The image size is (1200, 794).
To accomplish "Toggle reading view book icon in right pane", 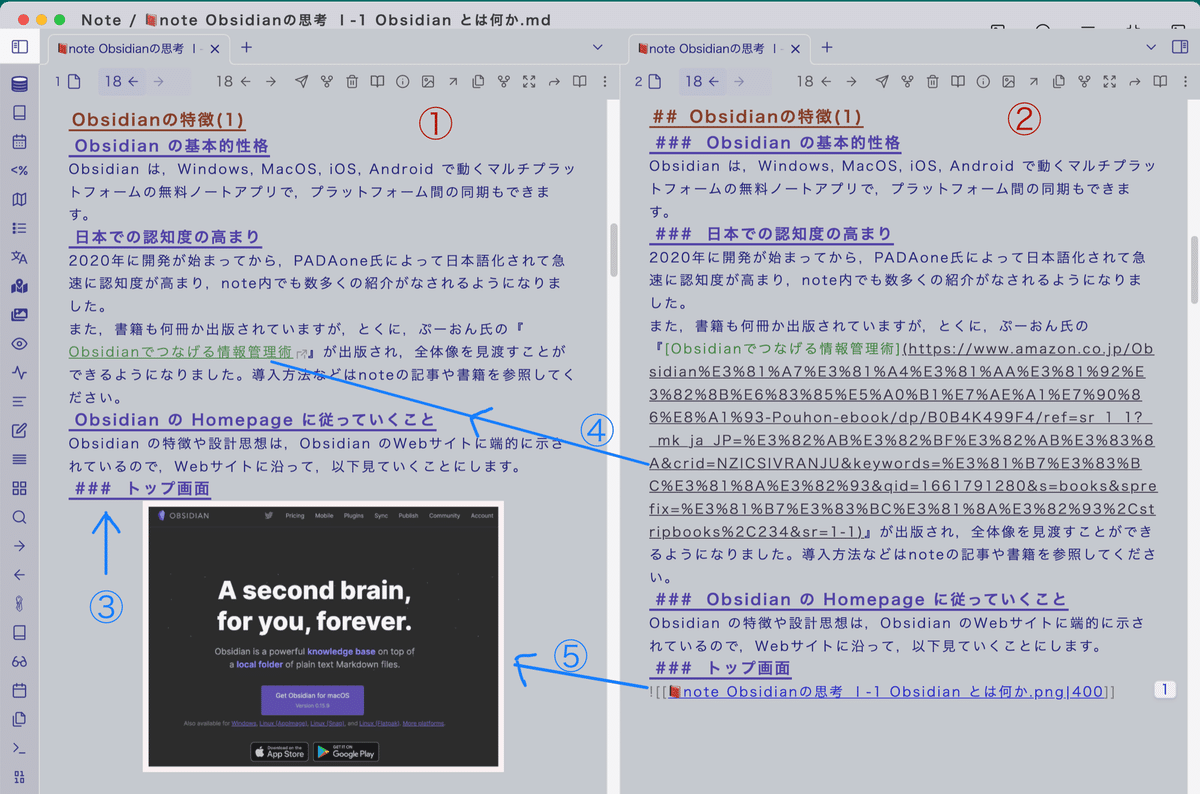I will [1161, 82].
